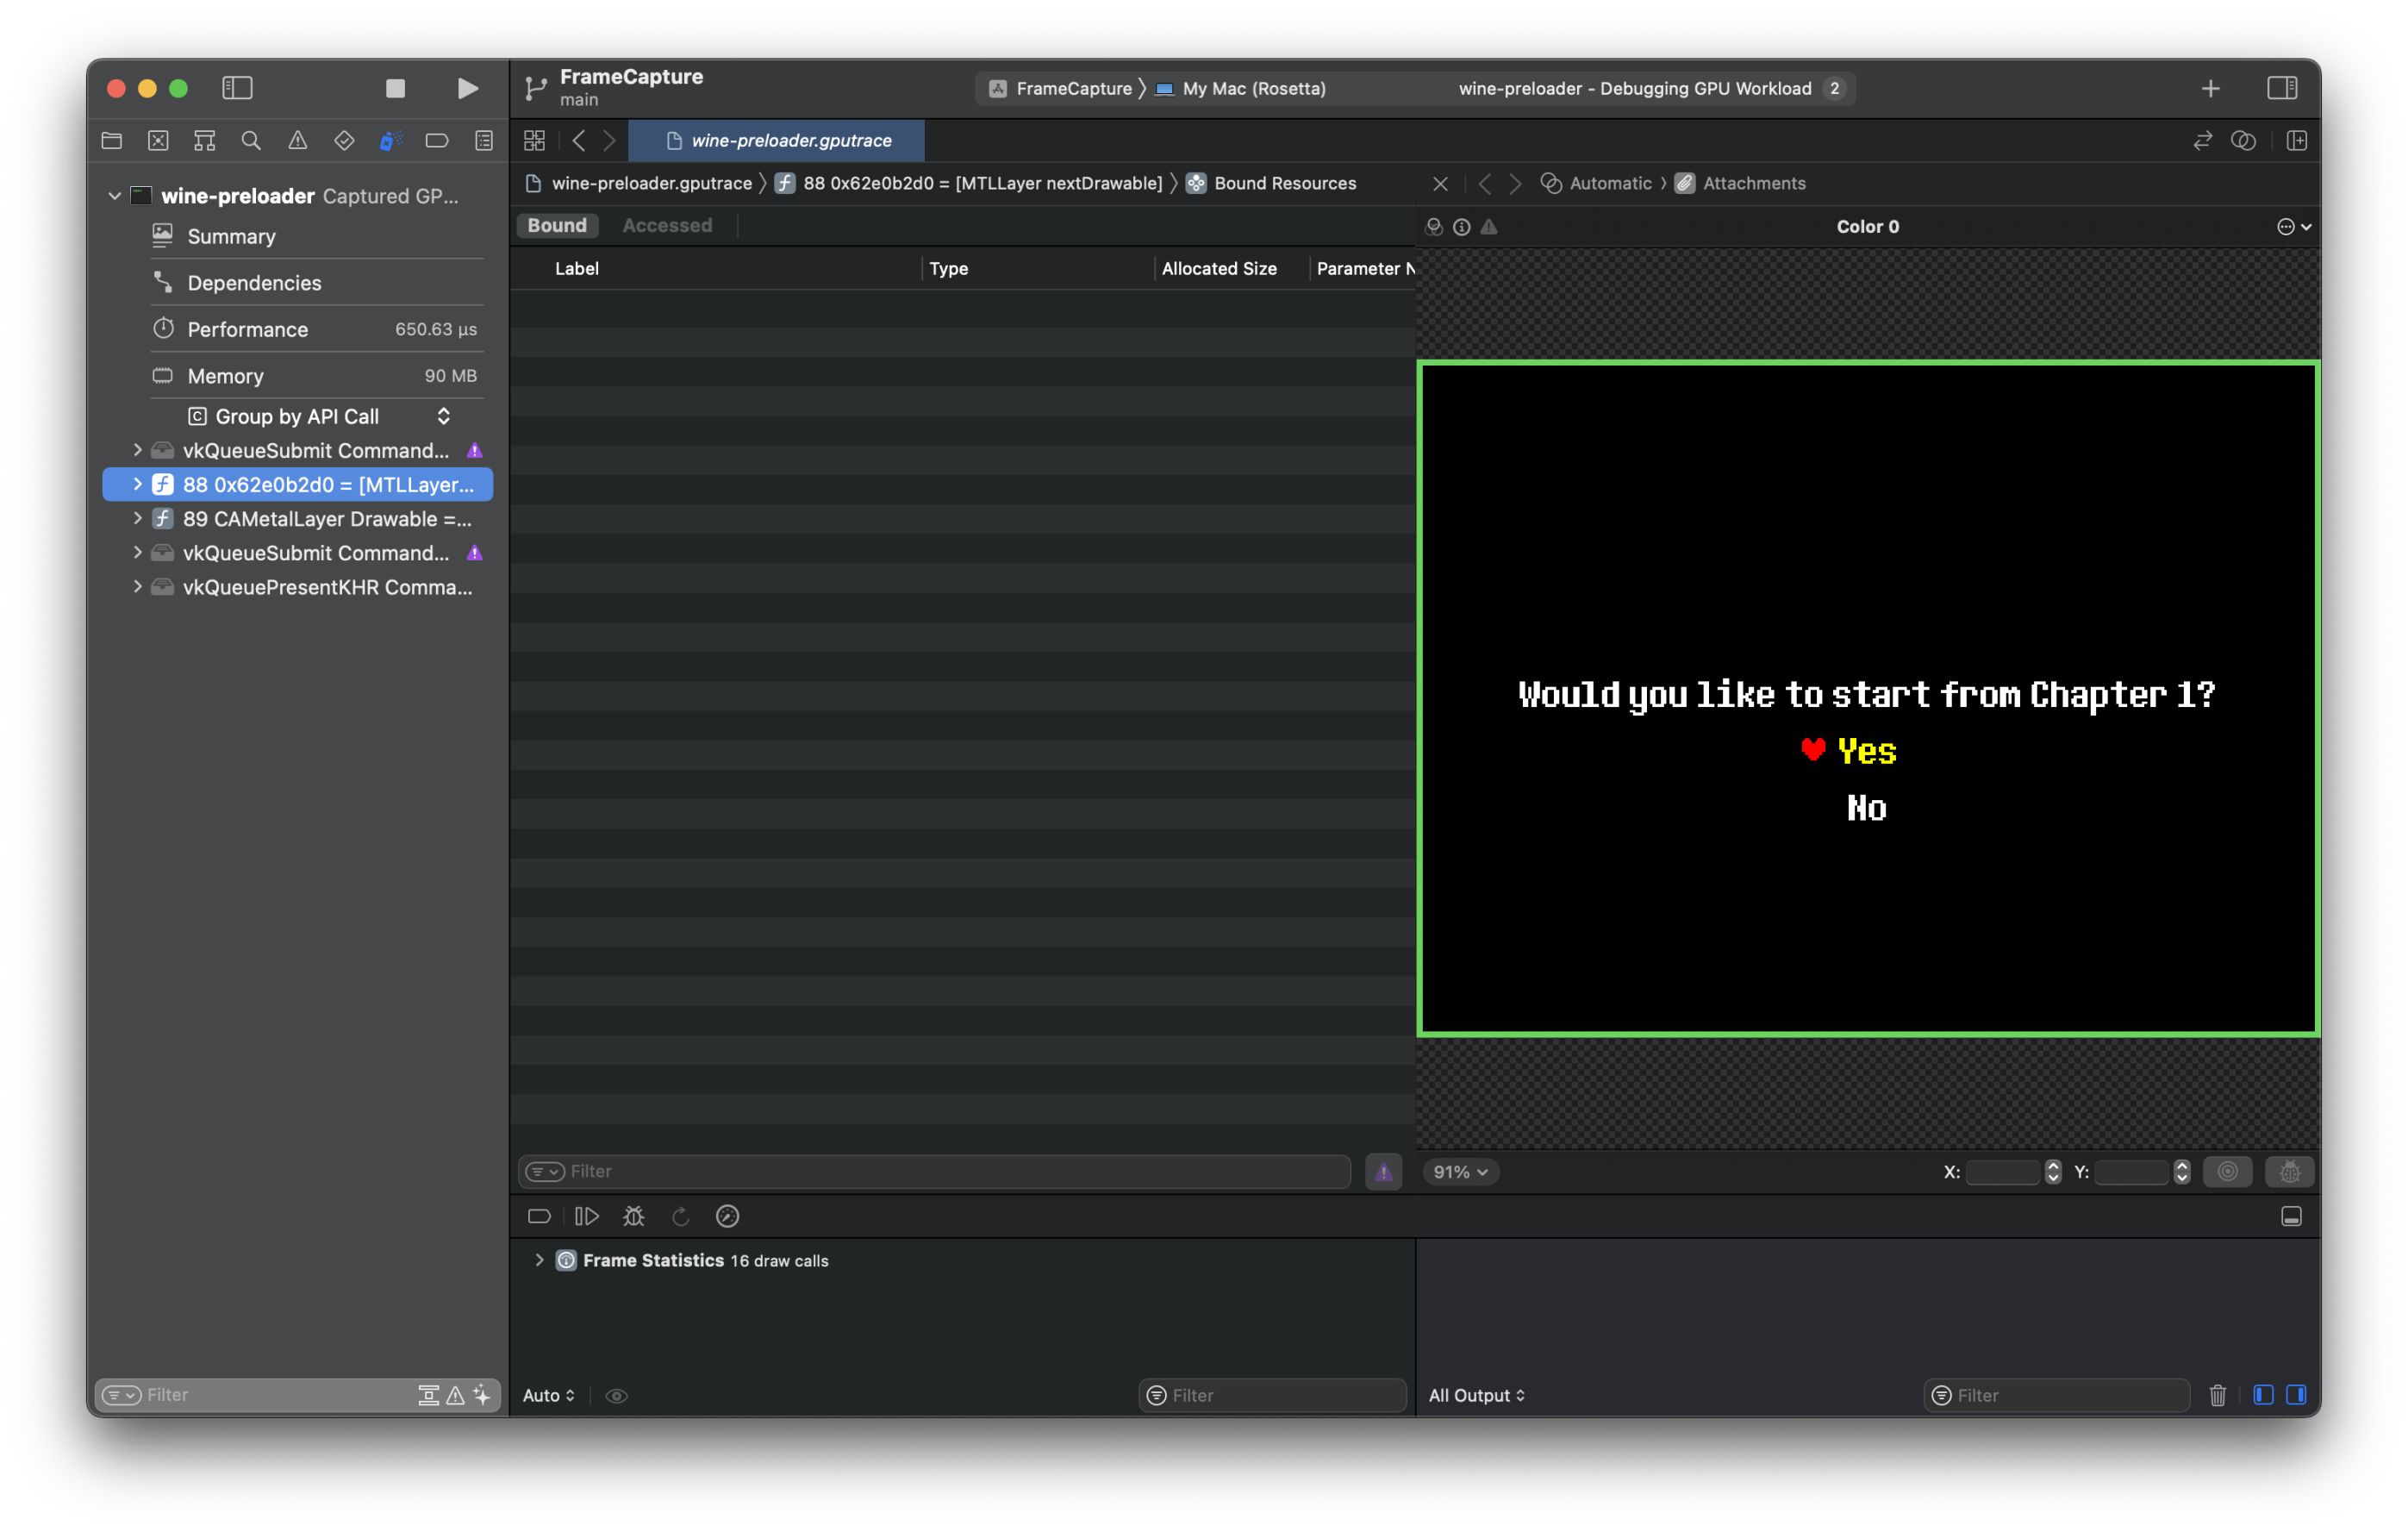Expand the vkQueuePresentKHR command row
This screenshot has width=2408, height=1532.
click(137, 587)
